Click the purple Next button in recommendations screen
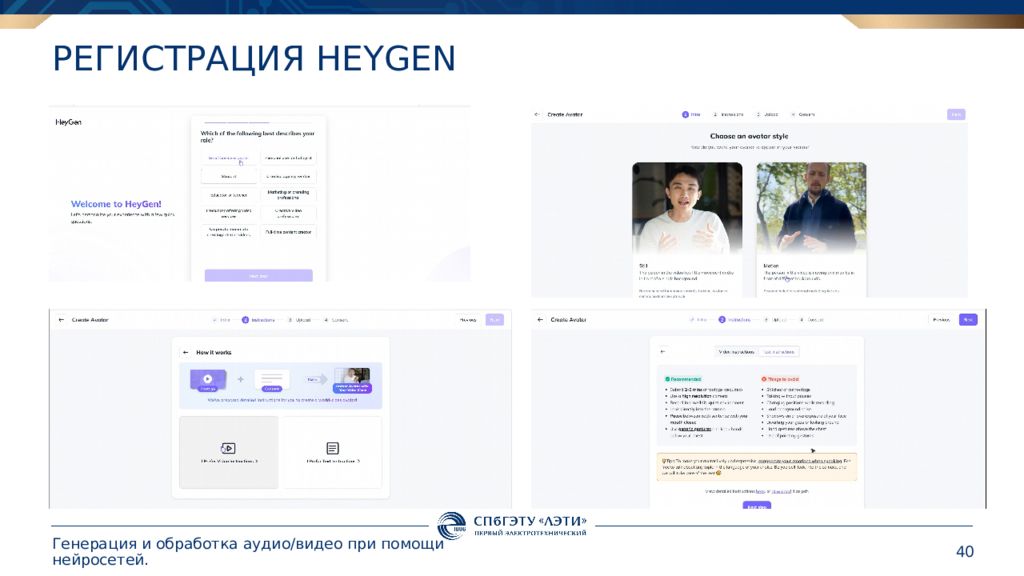Viewport: 1024px width, 576px height. pos(968,320)
